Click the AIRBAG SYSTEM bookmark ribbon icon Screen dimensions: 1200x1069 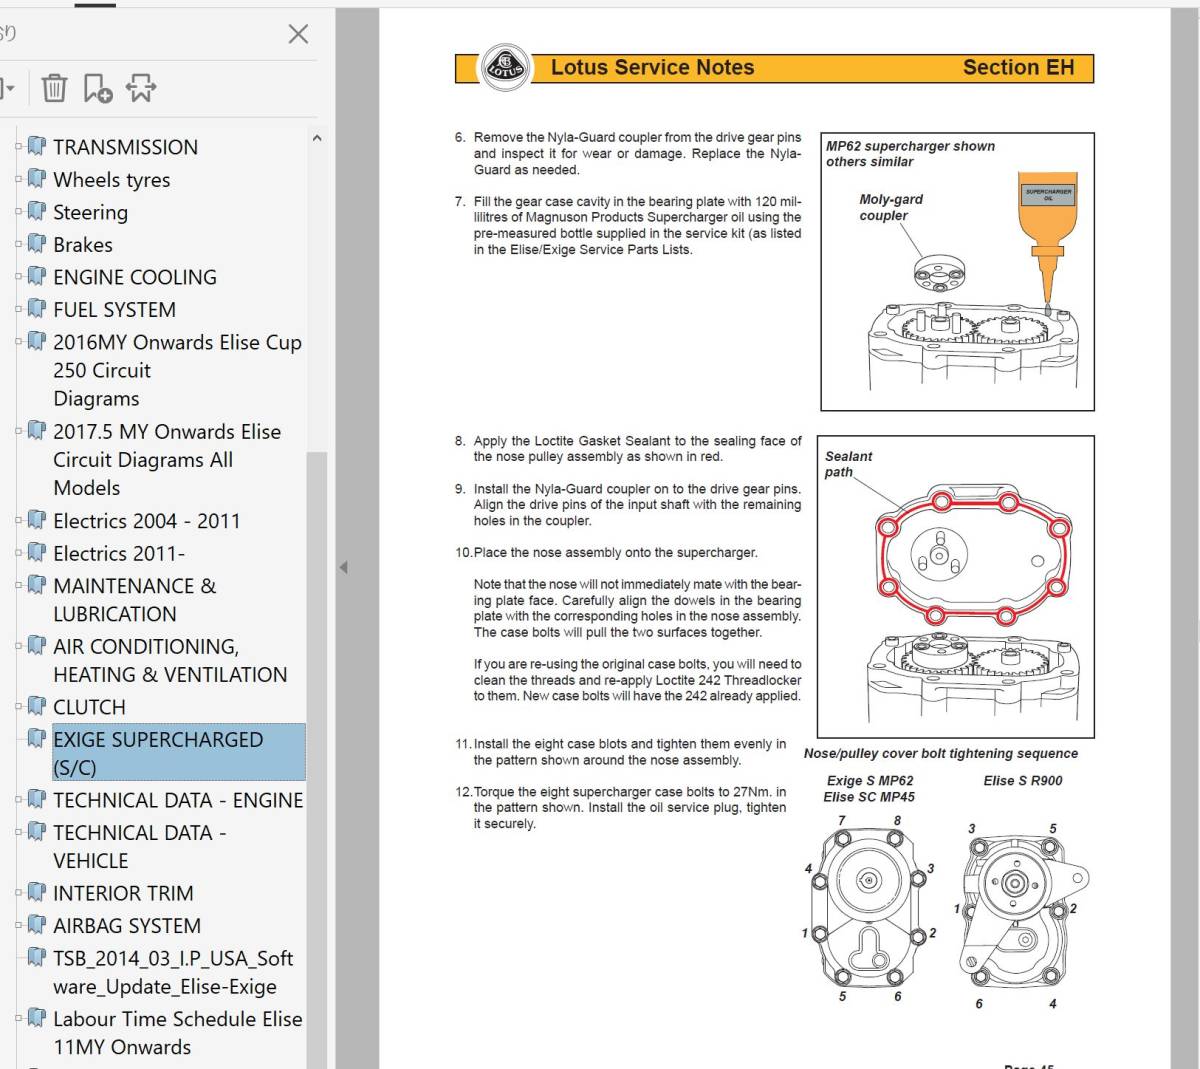[37, 925]
